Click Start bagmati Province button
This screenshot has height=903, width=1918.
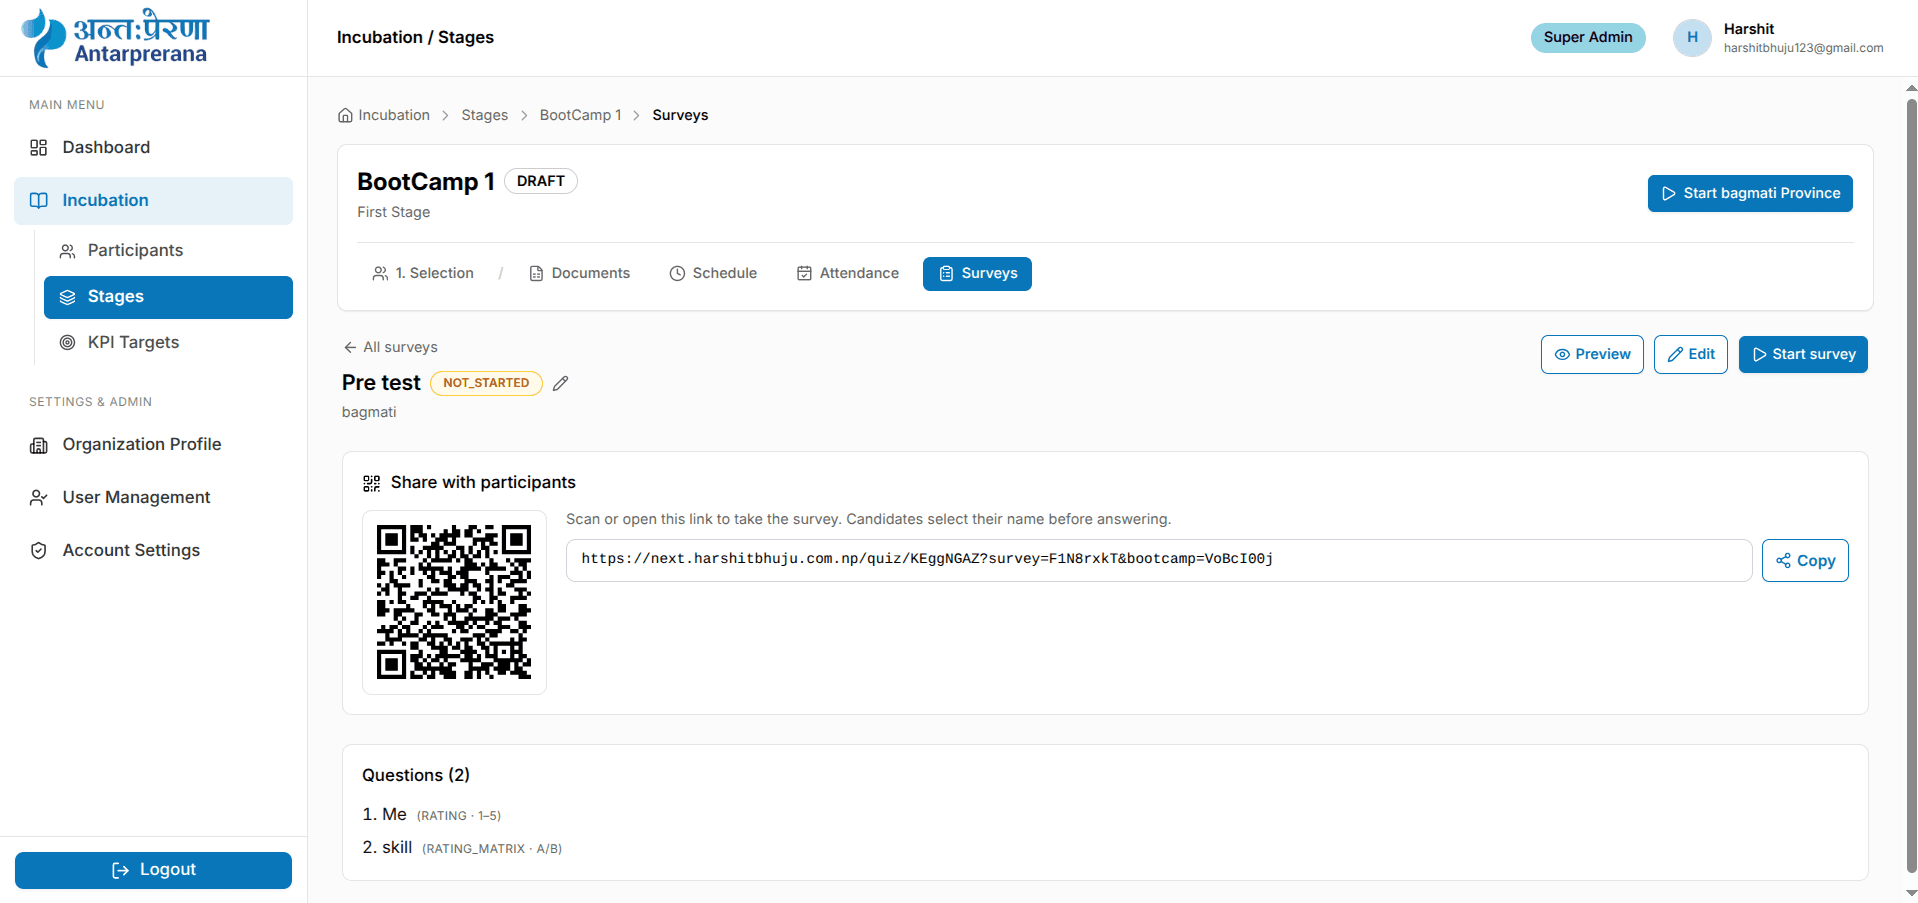pyautogui.click(x=1750, y=193)
